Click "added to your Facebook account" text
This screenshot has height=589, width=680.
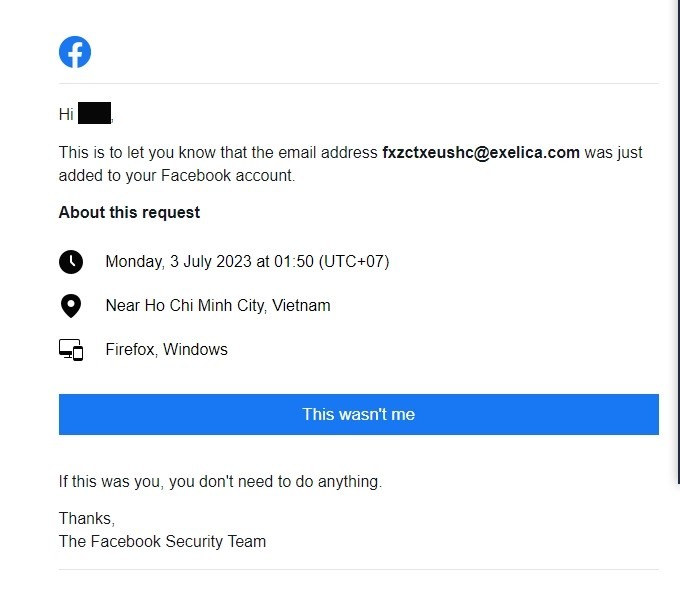pos(177,176)
